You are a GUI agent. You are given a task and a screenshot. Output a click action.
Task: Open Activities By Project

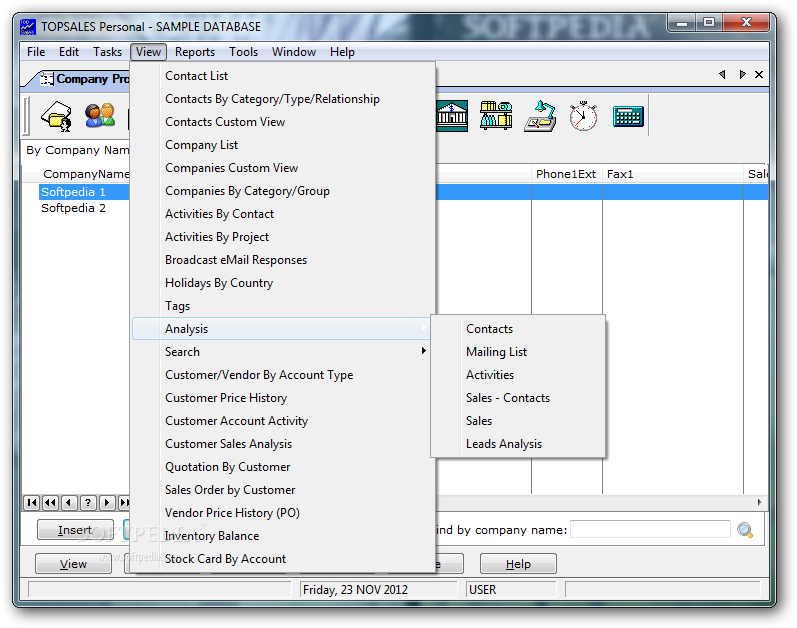pos(283,237)
